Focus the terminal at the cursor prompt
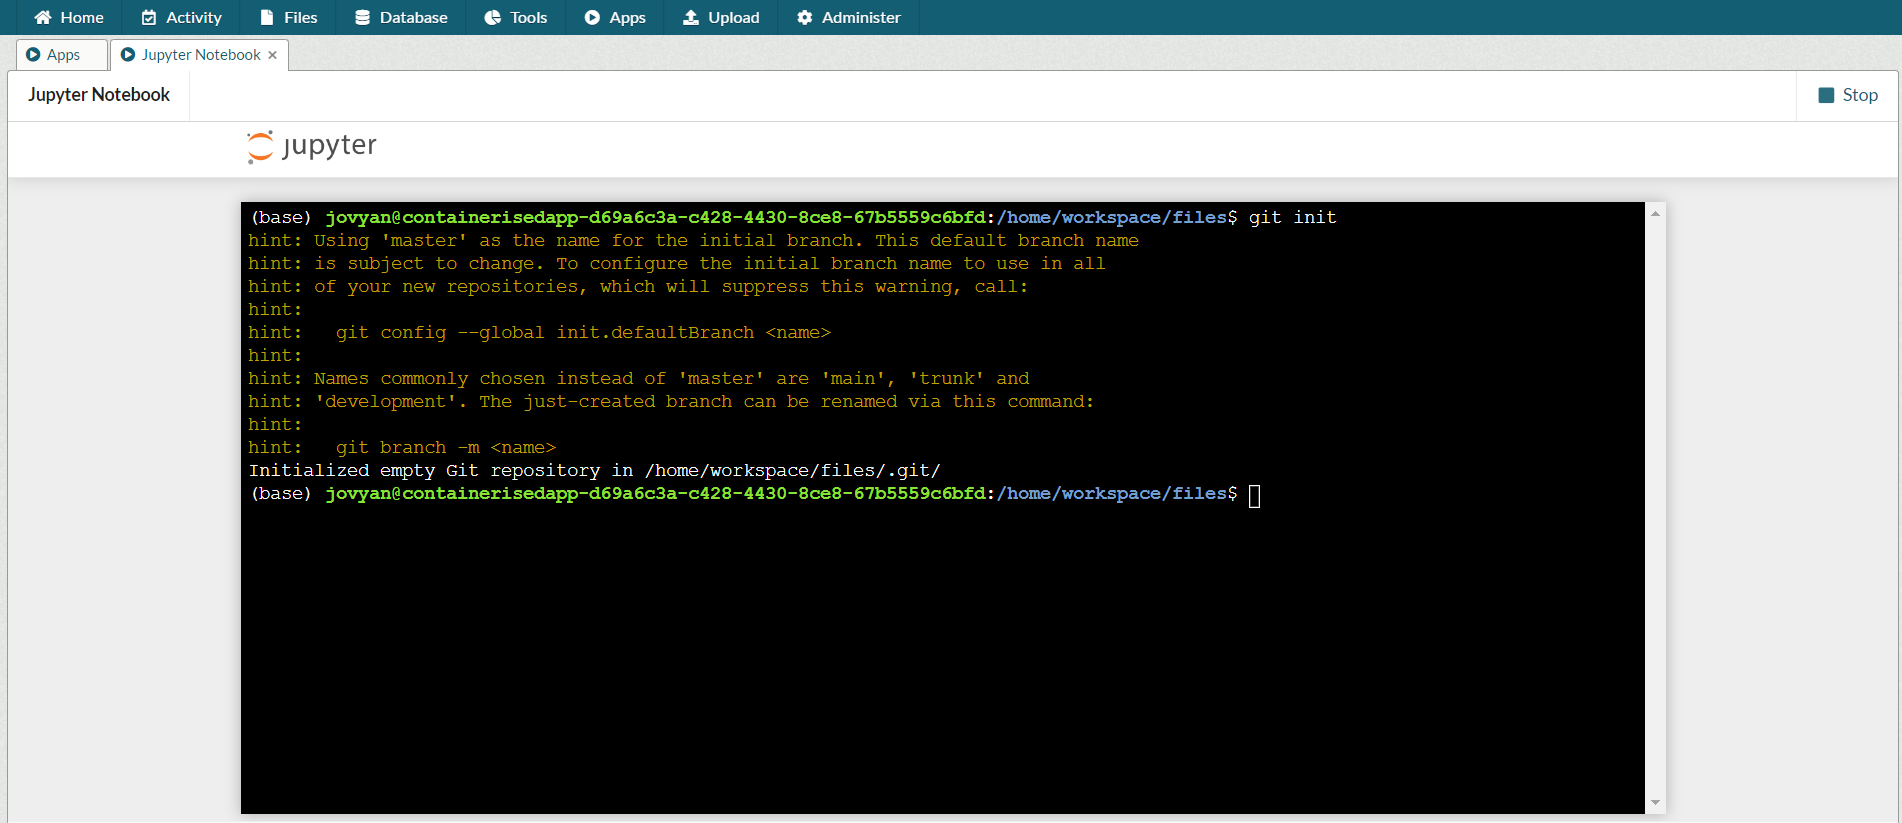This screenshot has height=823, width=1902. tap(1254, 495)
